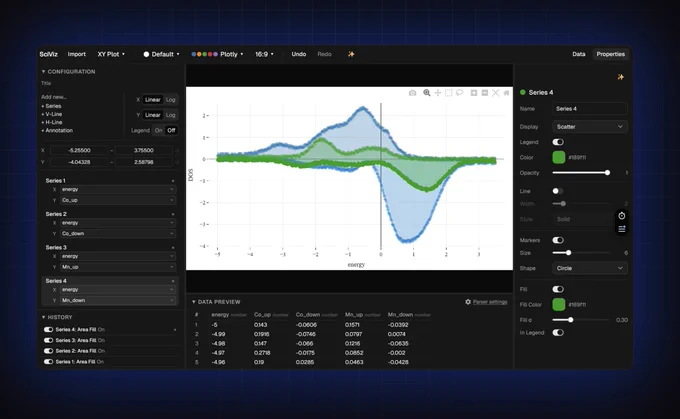The image size is (680, 419).
Task: Open the Display Scatter dropdown
Action: 590,127
